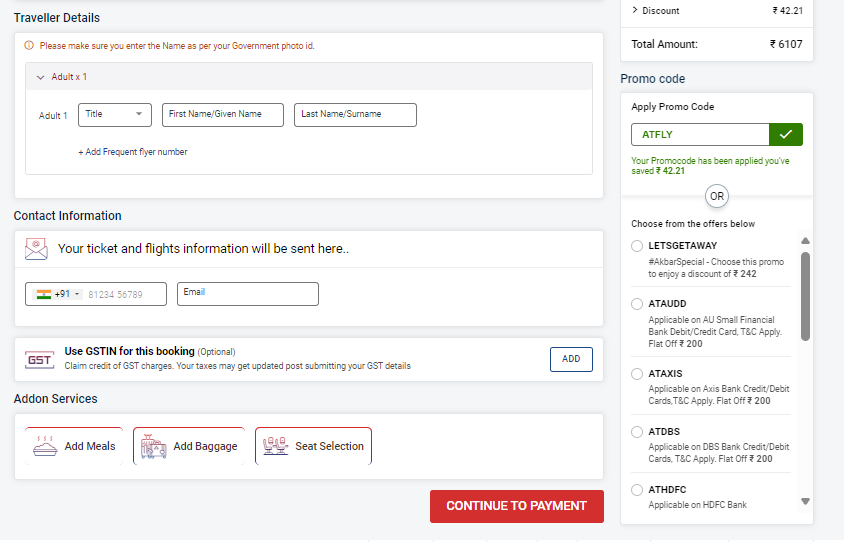844x542 pixels.
Task: Choose the ATAXIS offer radio button
Action: tap(637, 374)
